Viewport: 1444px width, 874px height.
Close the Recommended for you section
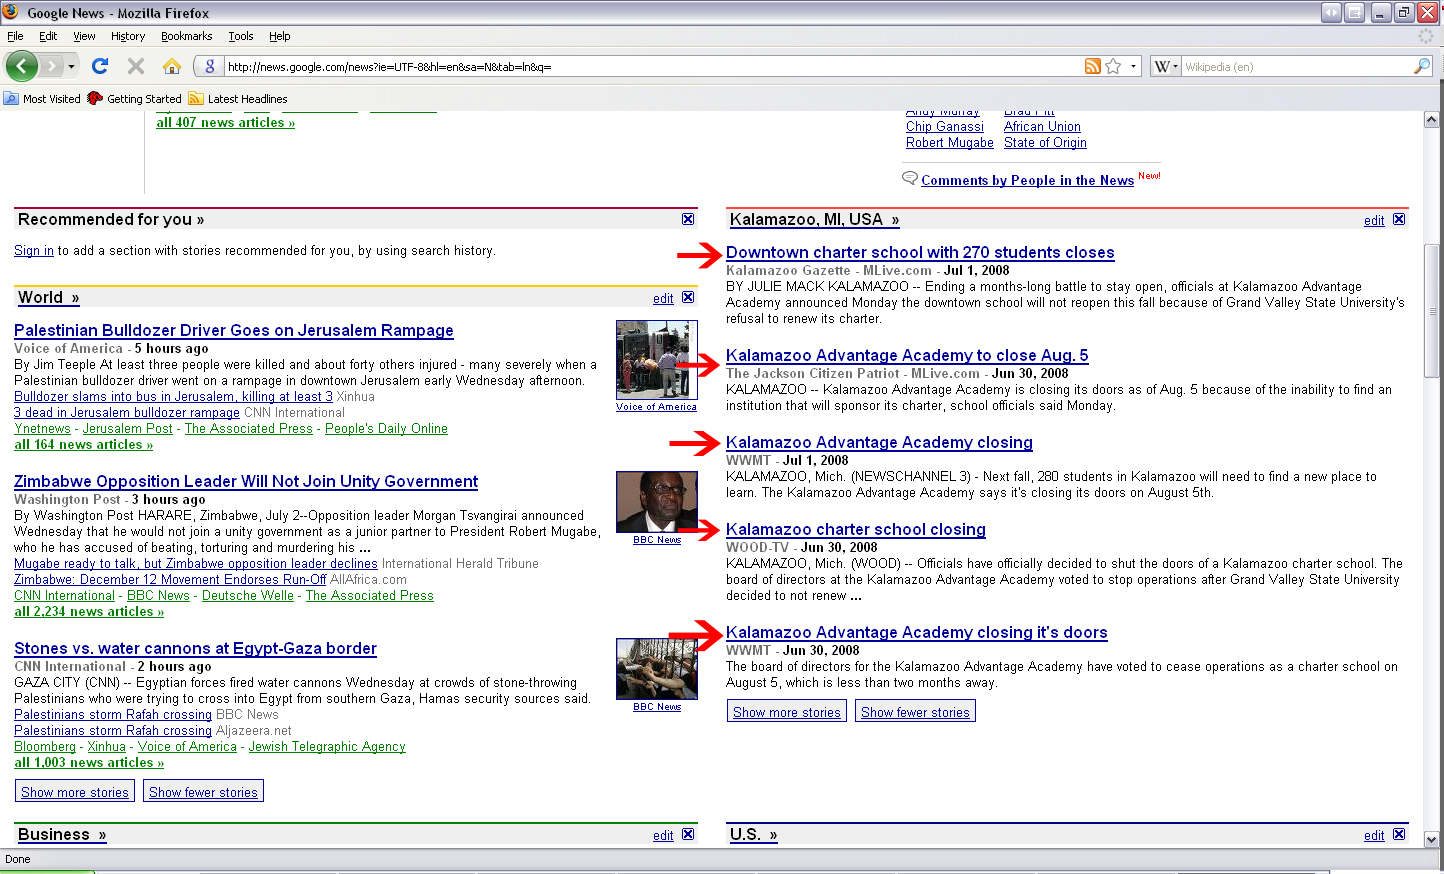(x=688, y=219)
